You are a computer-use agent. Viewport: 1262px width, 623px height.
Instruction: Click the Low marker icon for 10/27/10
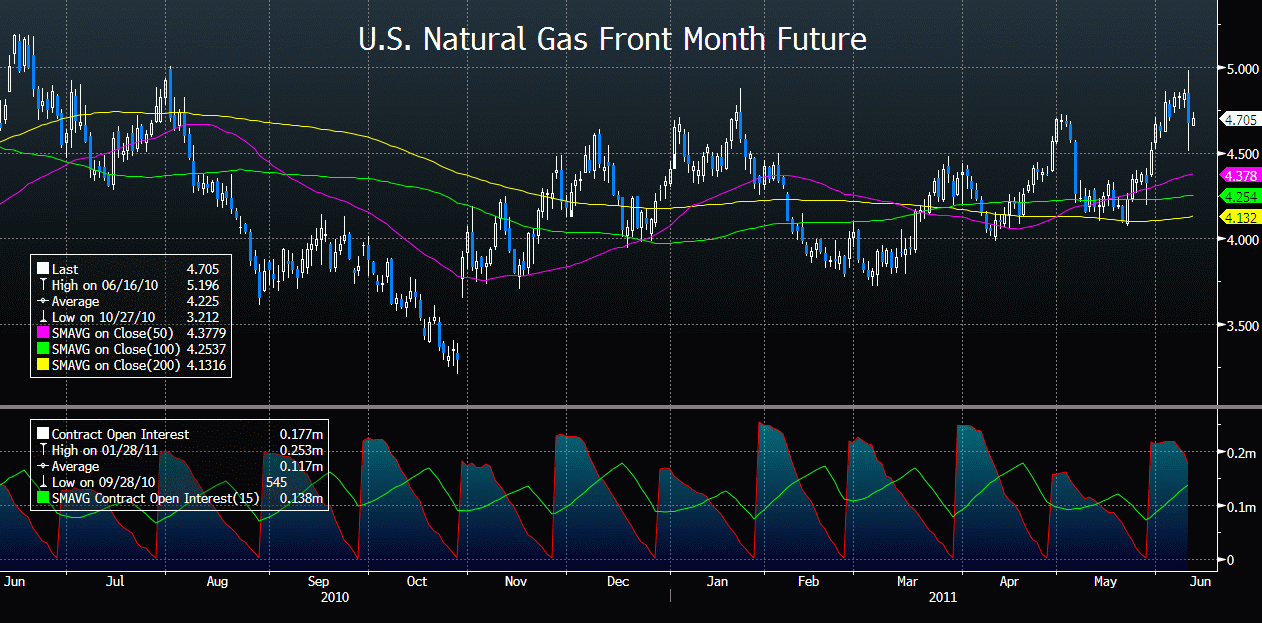coord(42,317)
